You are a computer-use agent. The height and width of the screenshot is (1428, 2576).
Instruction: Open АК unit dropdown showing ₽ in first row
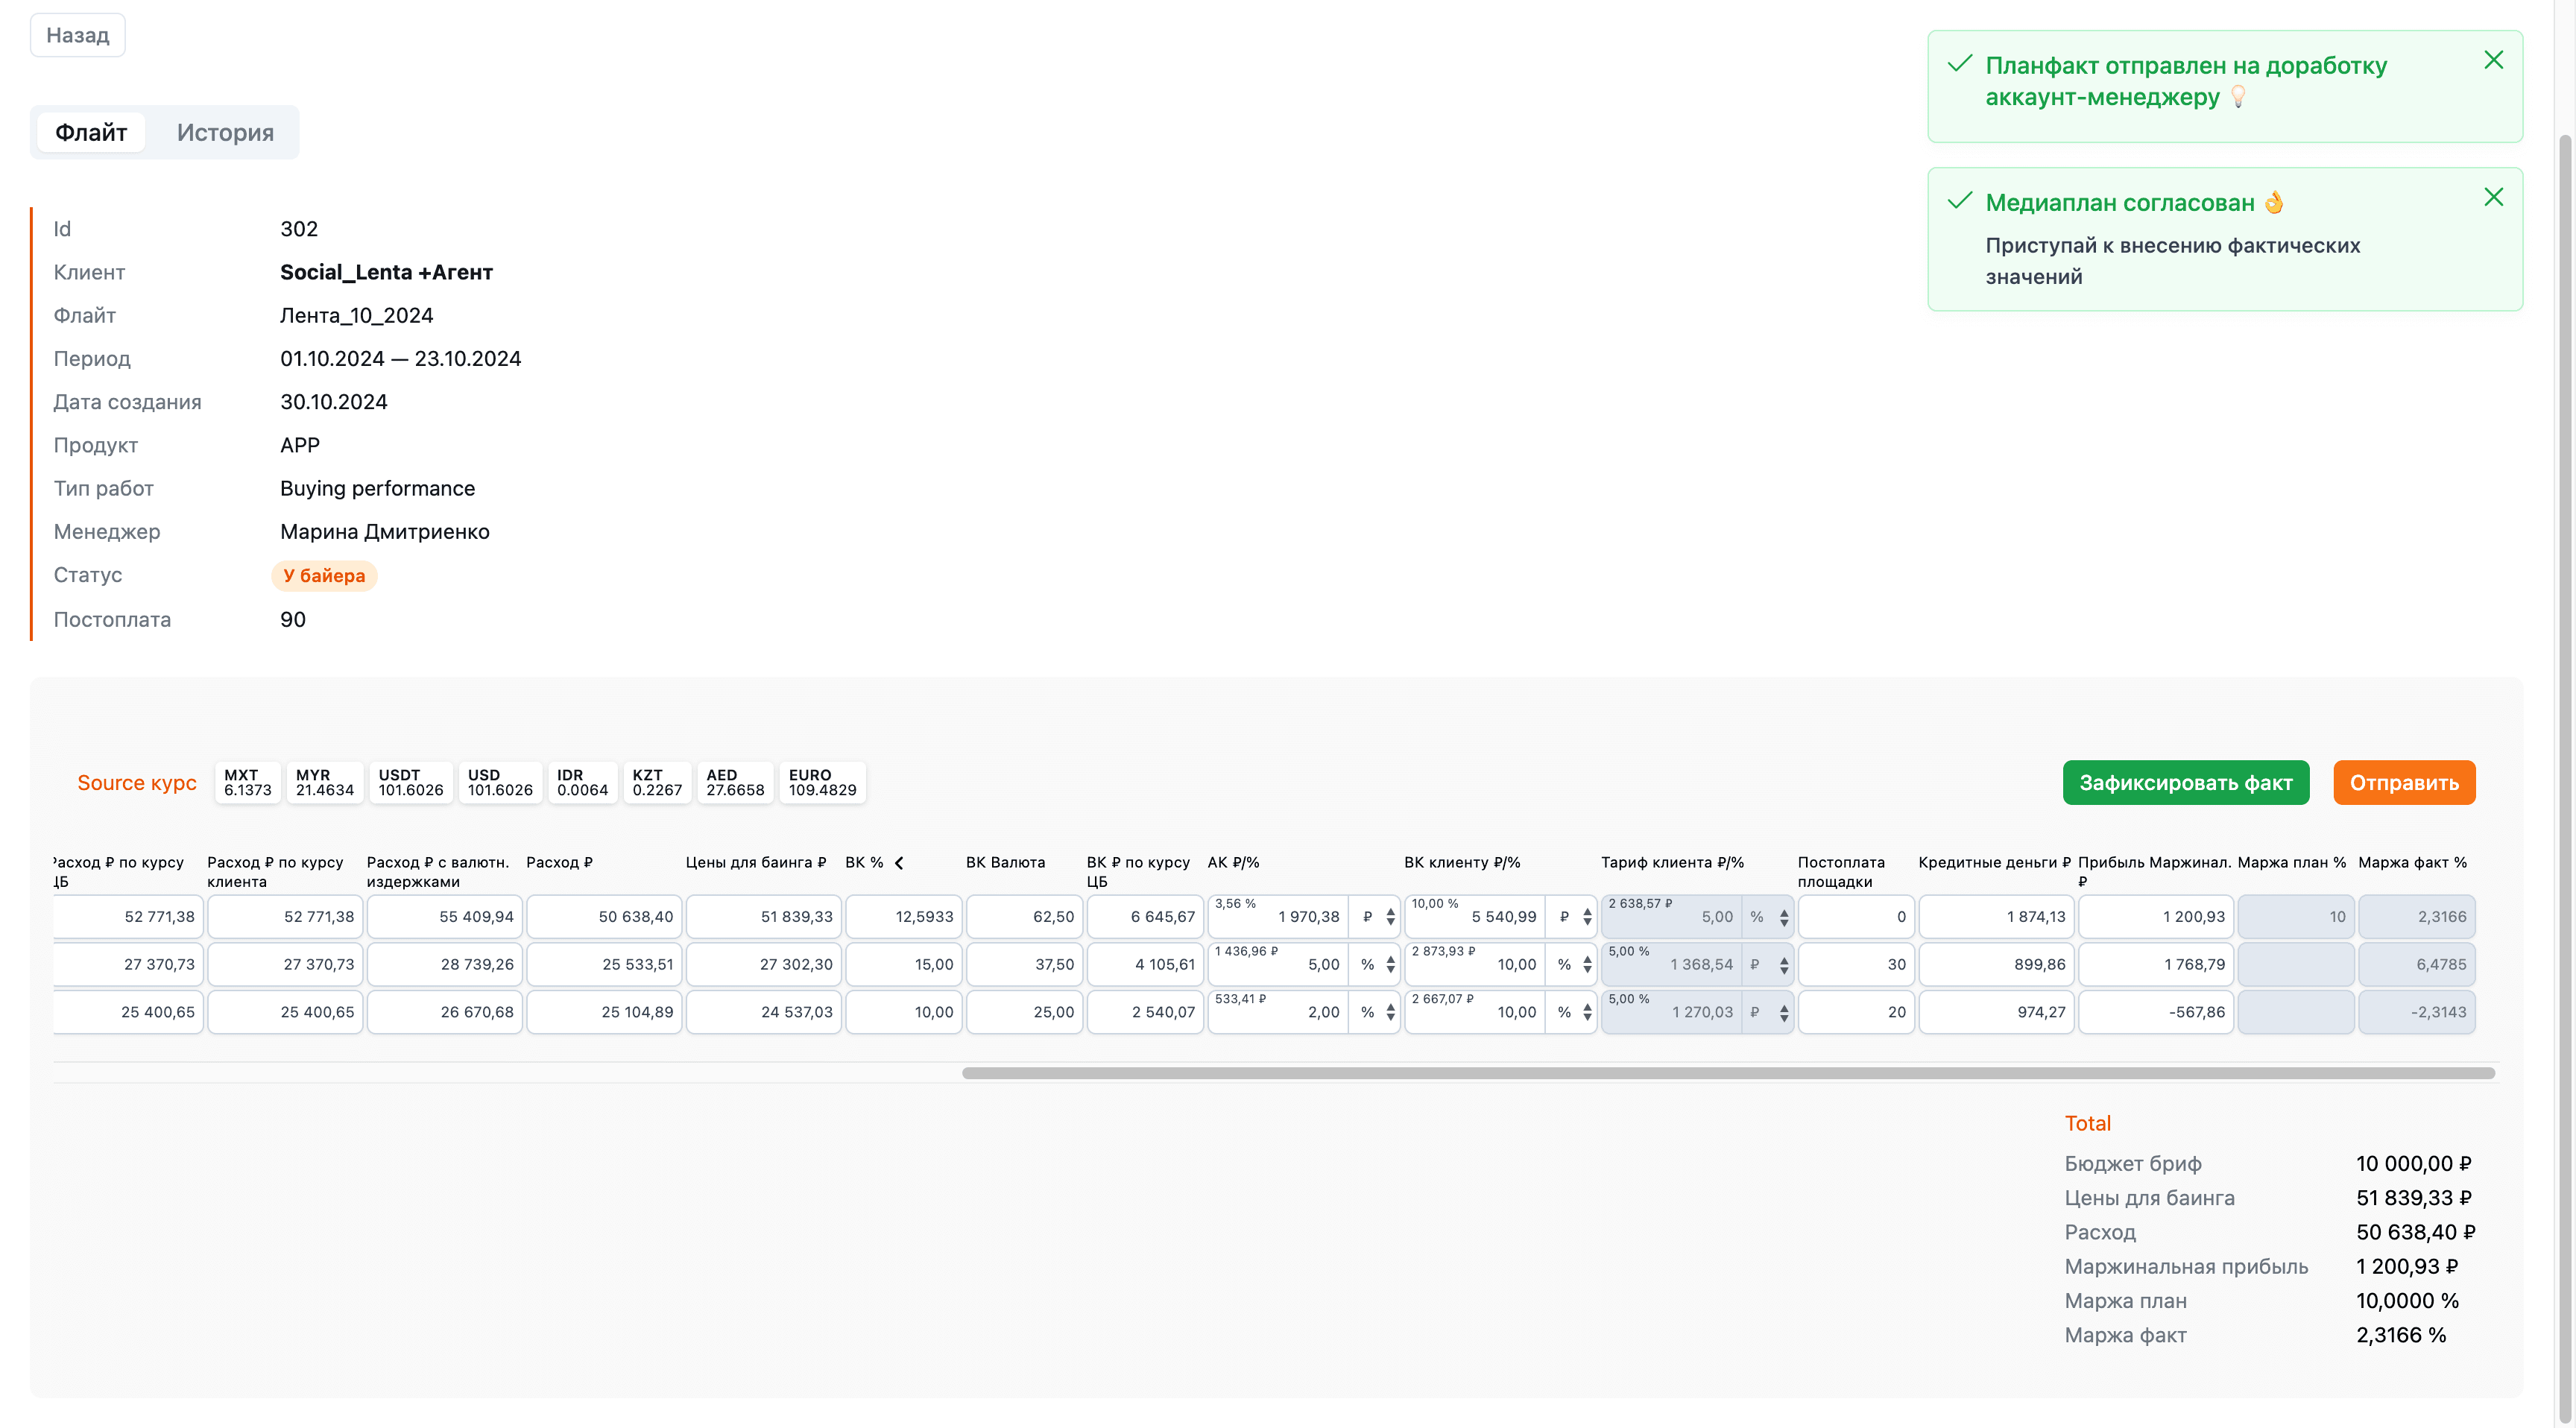tap(1376, 917)
